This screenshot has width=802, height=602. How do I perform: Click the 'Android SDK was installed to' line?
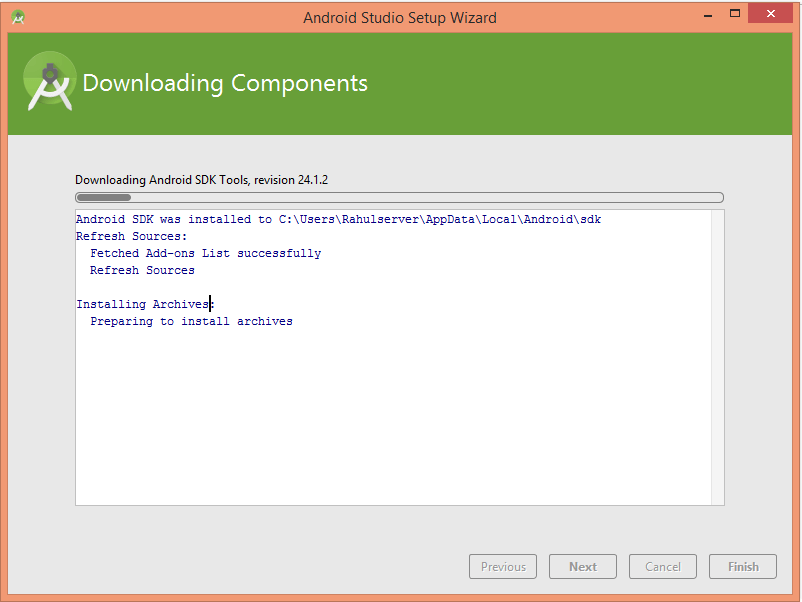(x=339, y=219)
